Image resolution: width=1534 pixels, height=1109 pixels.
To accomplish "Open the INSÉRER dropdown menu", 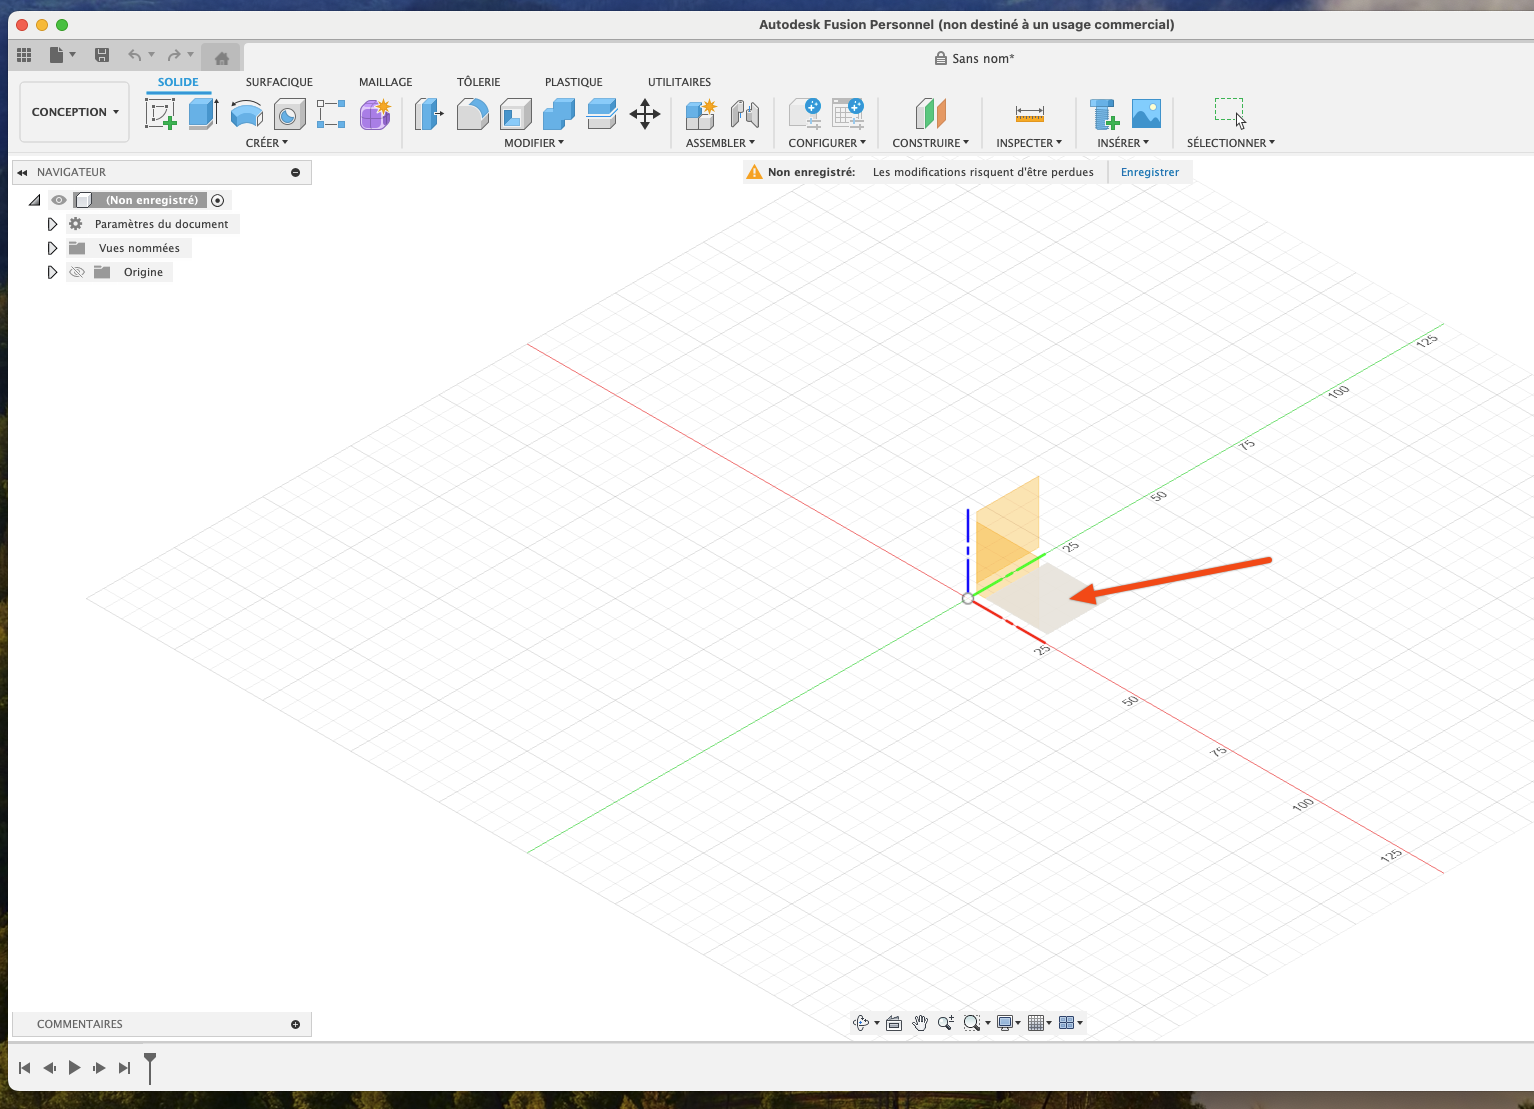I will click(x=1123, y=143).
